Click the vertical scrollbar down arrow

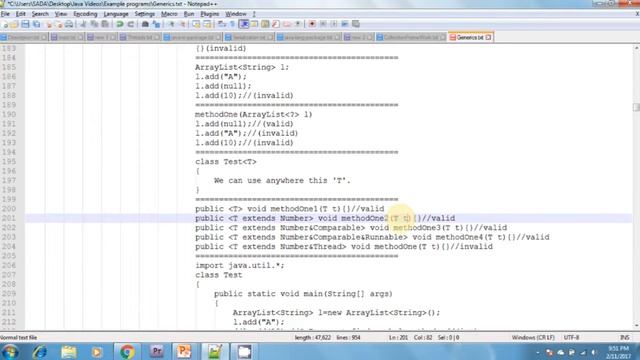[x=636, y=325]
